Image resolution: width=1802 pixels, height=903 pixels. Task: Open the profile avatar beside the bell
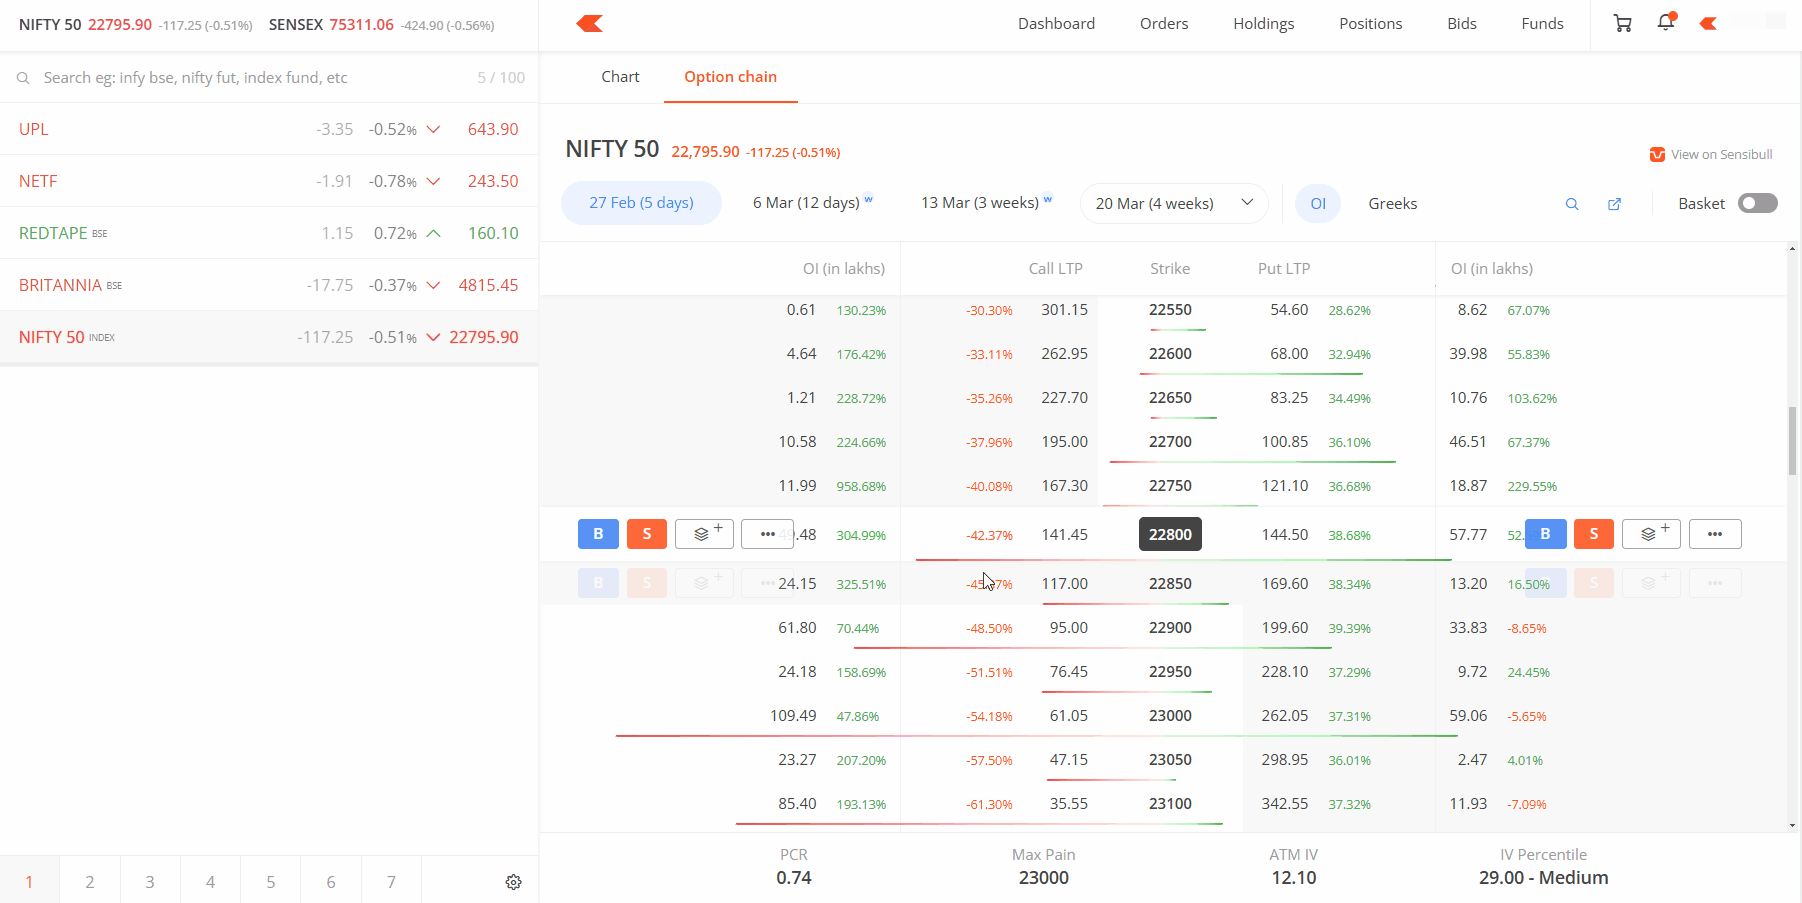tap(1708, 23)
